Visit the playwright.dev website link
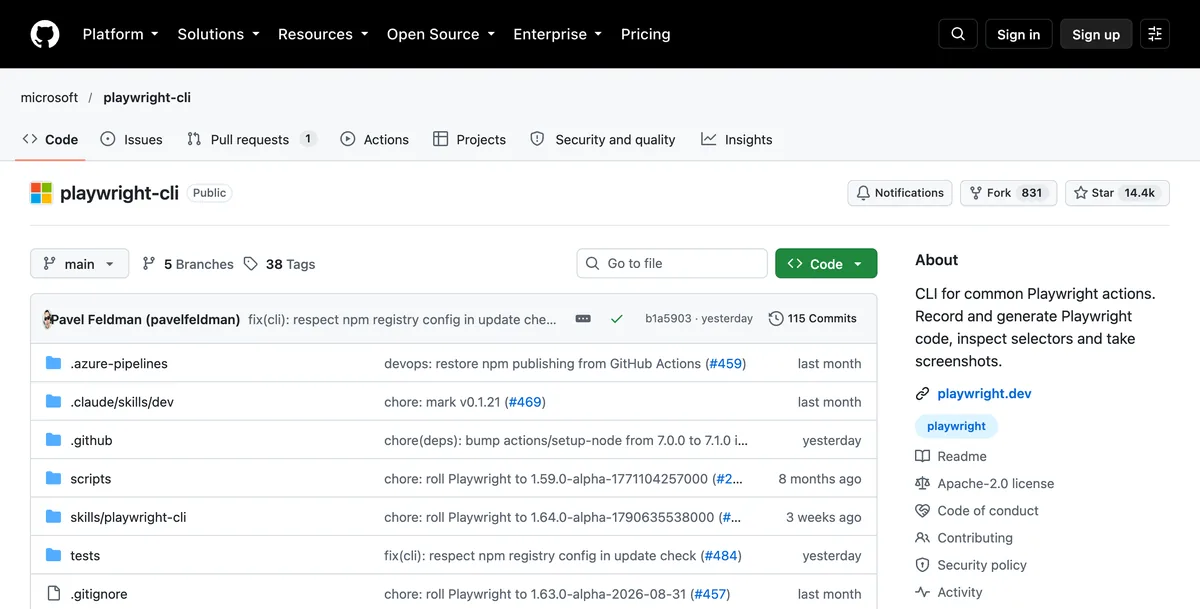This screenshot has width=1200, height=609. (x=984, y=394)
